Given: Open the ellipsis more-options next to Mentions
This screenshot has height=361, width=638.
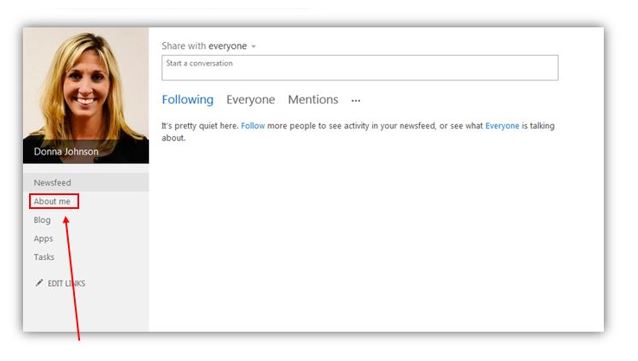Looking at the screenshot, I should click(356, 101).
